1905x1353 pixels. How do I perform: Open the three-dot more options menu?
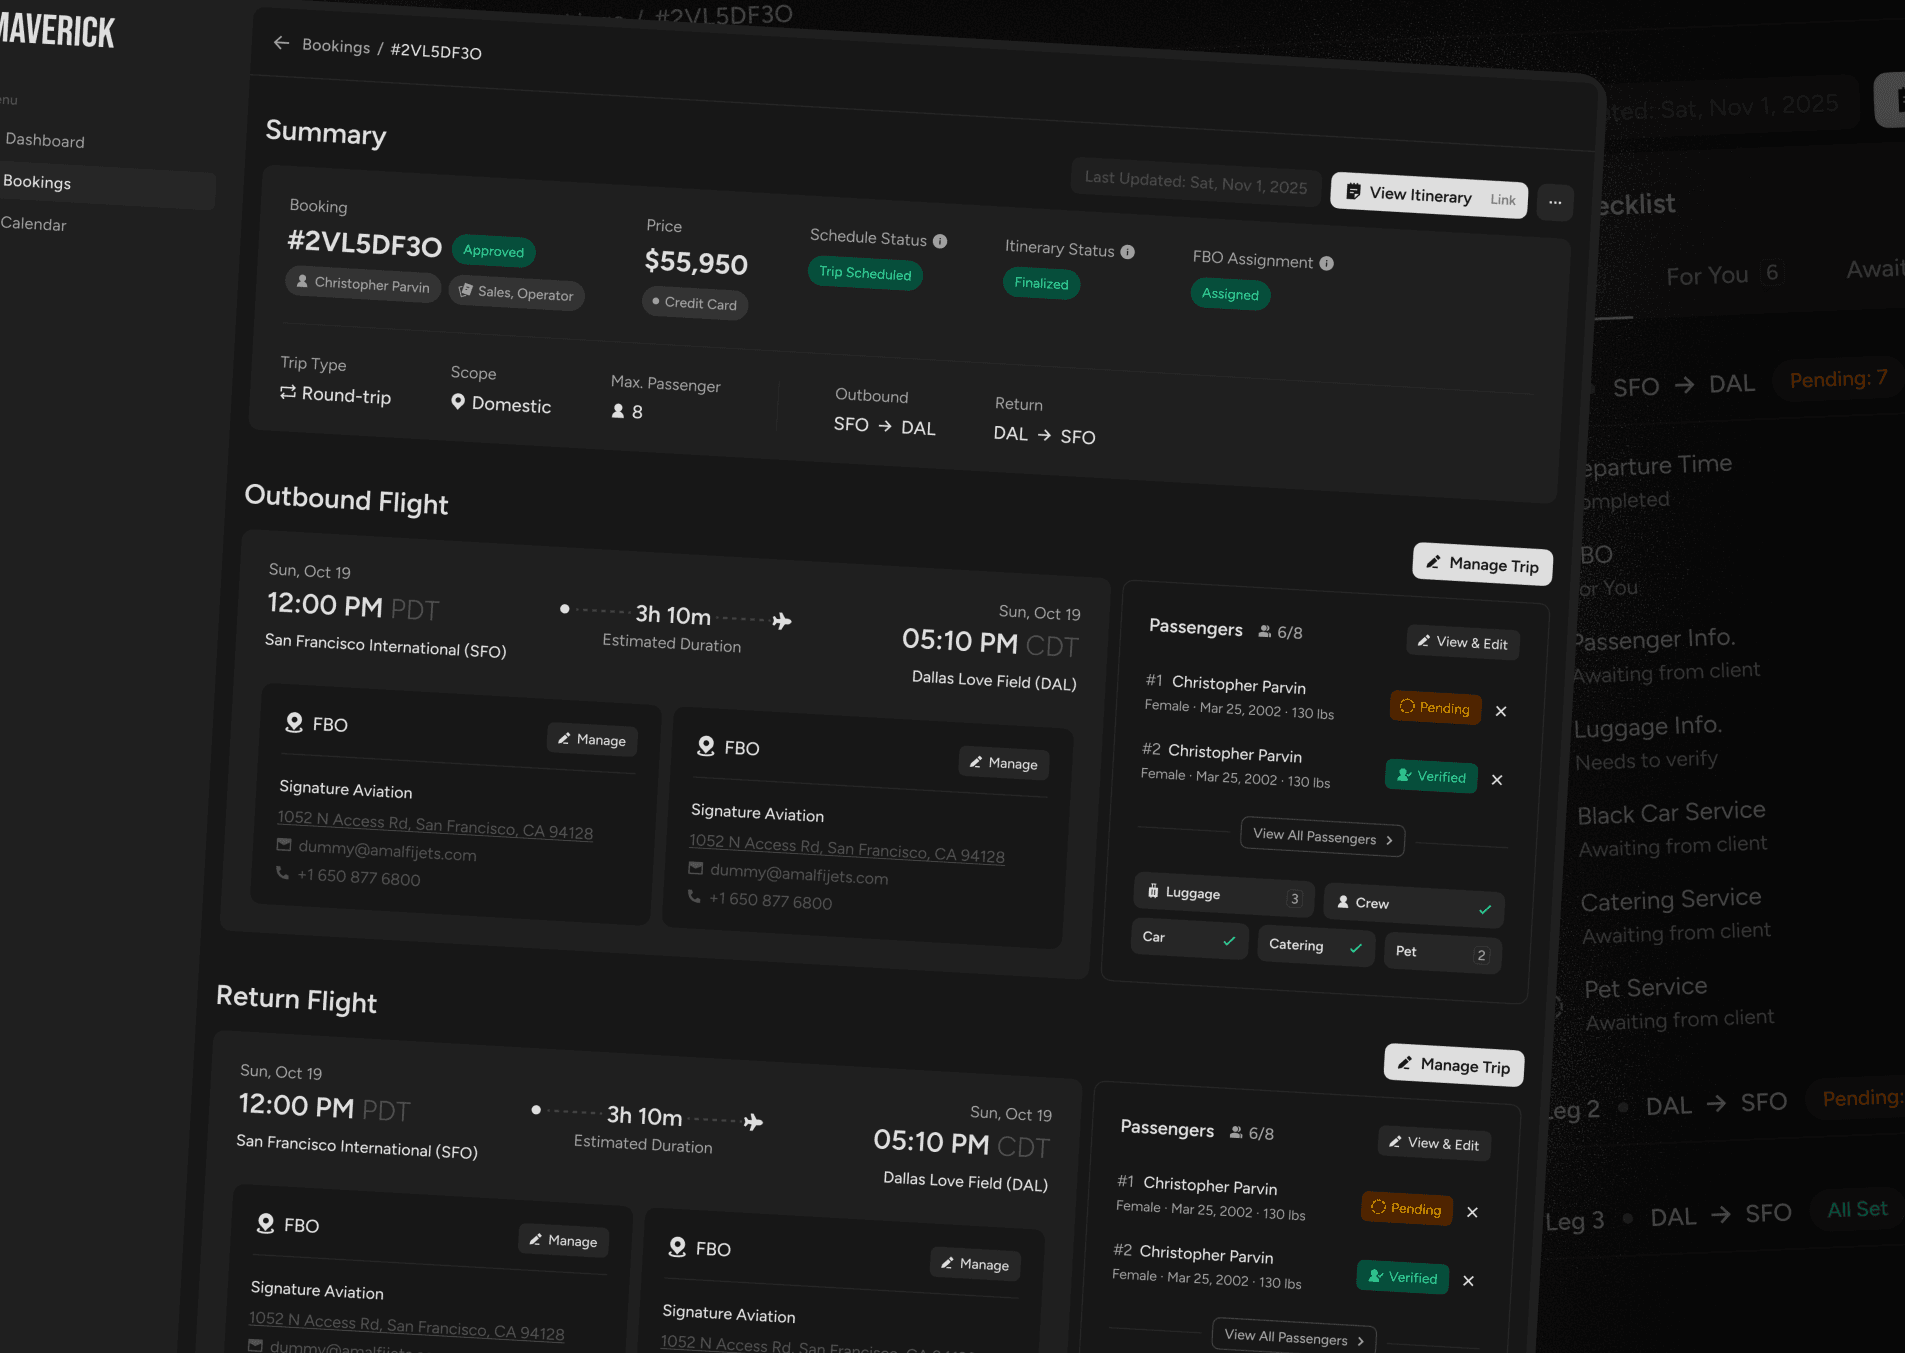[1555, 202]
